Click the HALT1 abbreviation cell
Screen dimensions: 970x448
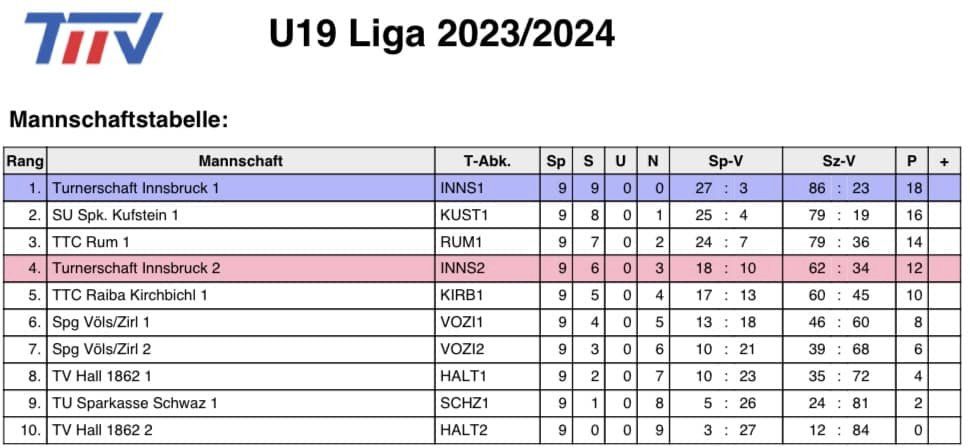click(x=487, y=376)
